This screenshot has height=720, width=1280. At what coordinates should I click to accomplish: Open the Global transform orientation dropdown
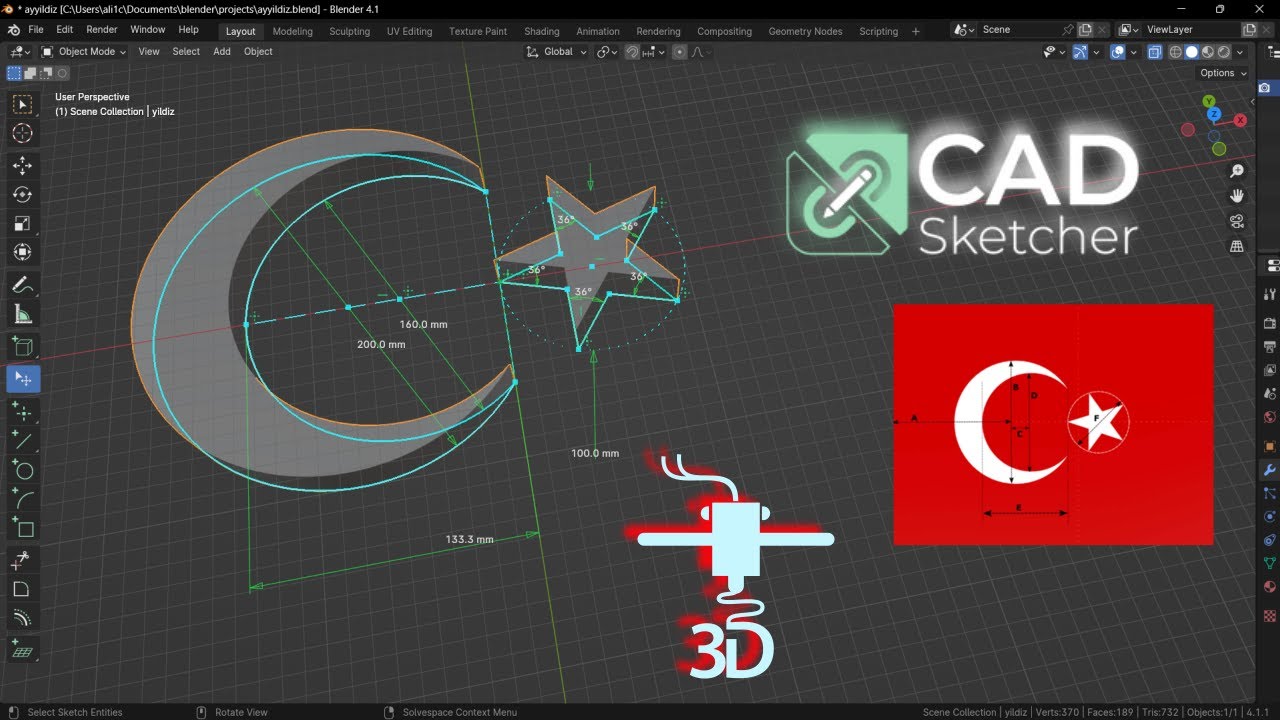pyautogui.click(x=557, y=51)
